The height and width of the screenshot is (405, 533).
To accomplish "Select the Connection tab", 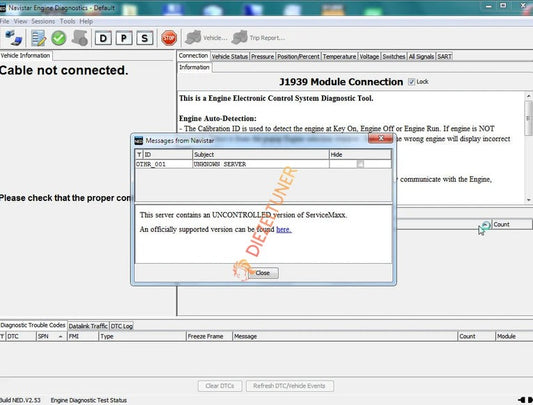I will 193,55.
